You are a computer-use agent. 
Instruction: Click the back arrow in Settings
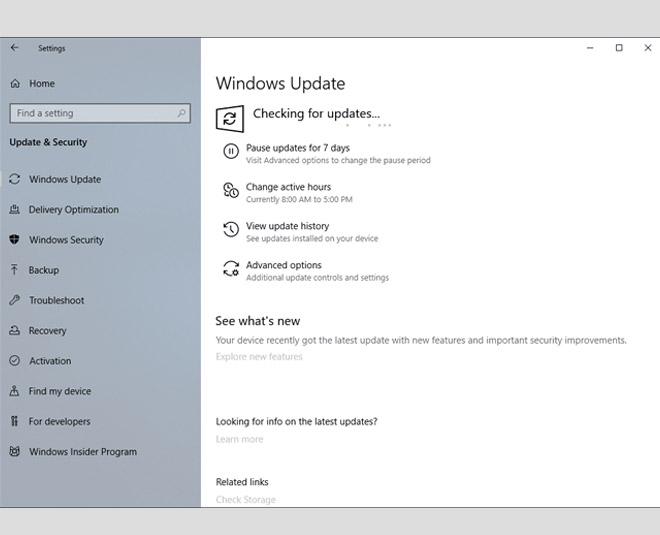(x=14, y=48)
